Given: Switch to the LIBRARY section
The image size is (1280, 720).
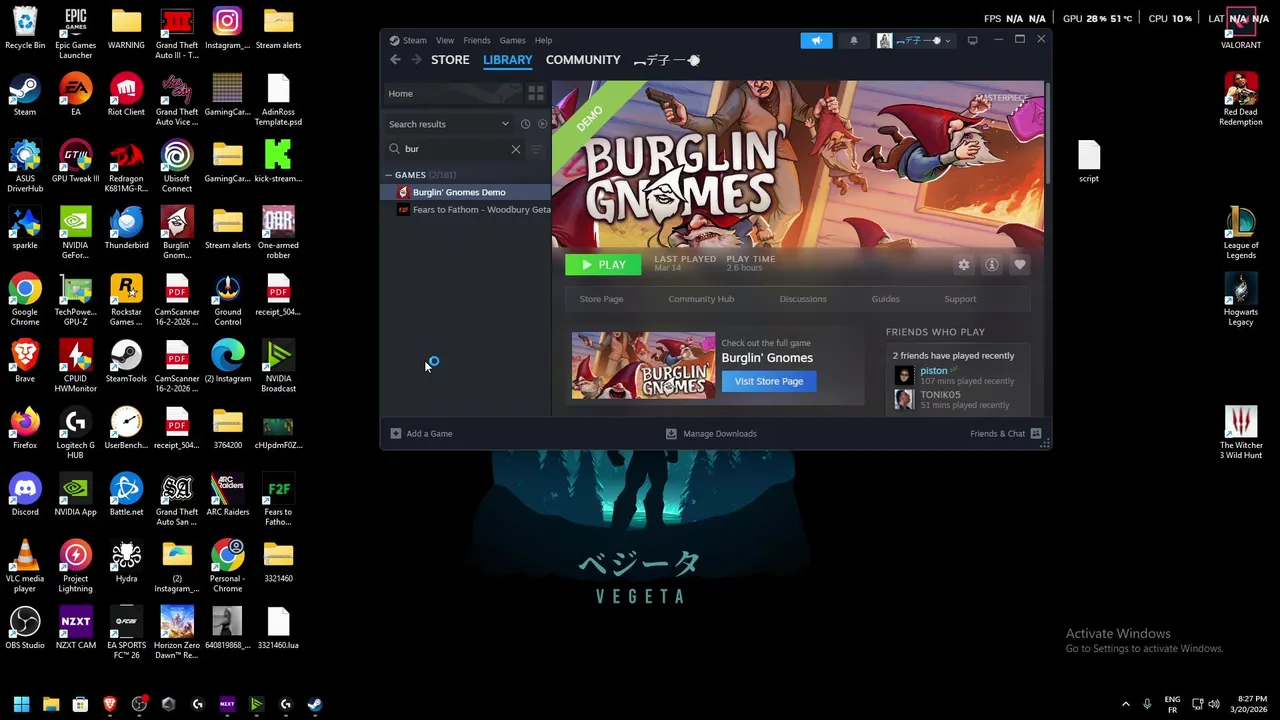Looking at the screenshot, I should tap(508, 60).
